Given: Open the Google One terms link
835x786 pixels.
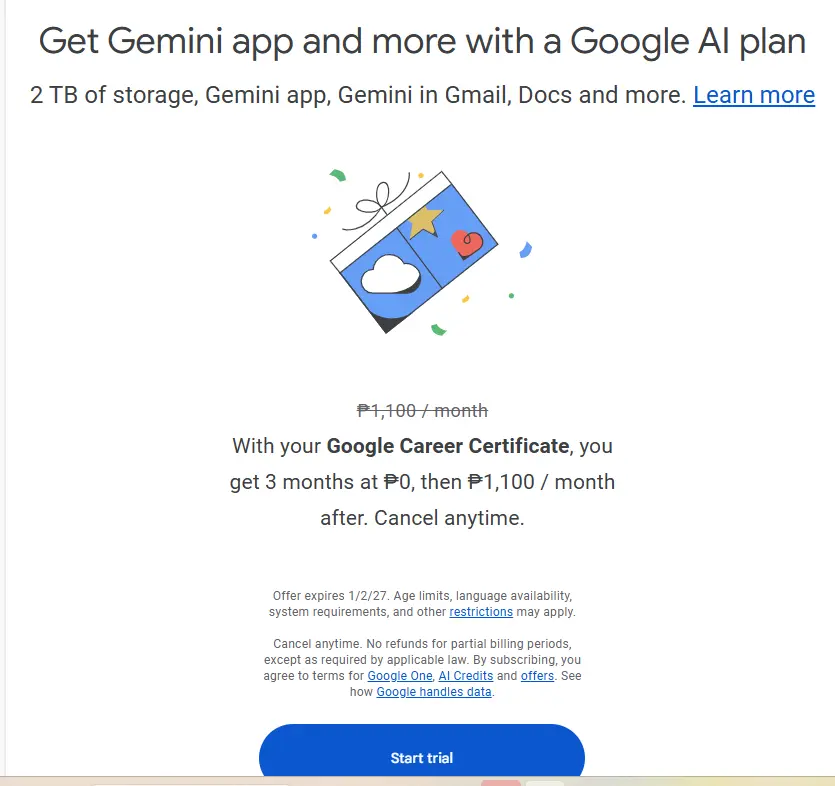Looking at the screenshot, I should pyautogui.click(x=400, y=676).
